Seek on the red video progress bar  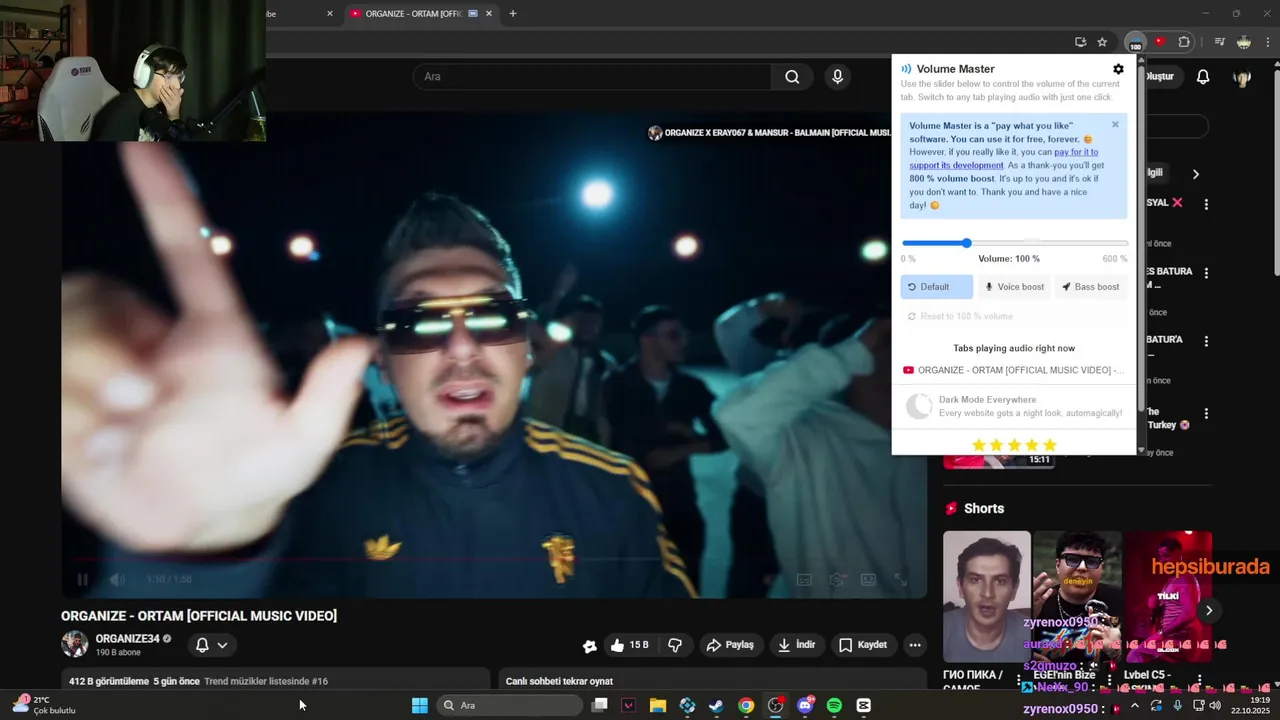494,560
